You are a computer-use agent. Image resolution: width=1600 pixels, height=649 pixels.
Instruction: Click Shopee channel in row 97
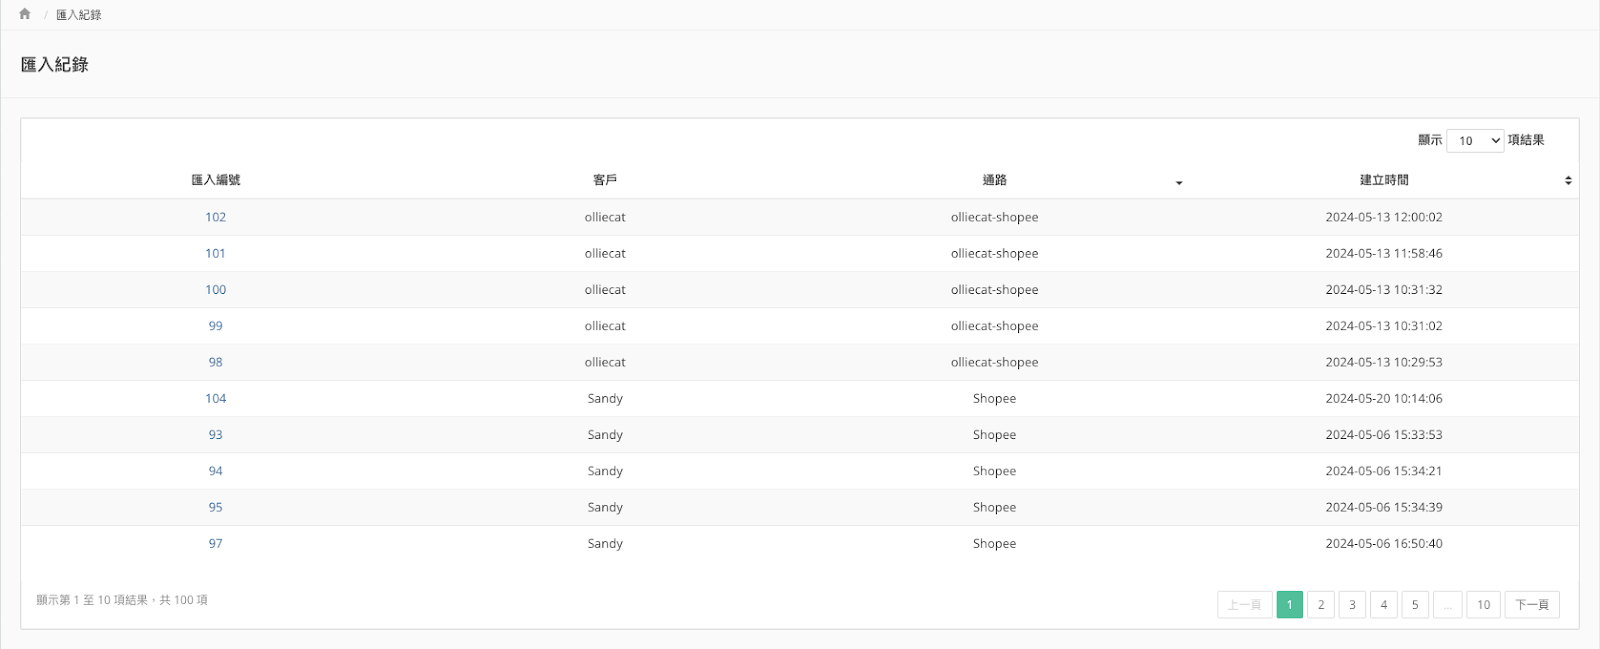[x=994, y=543]
